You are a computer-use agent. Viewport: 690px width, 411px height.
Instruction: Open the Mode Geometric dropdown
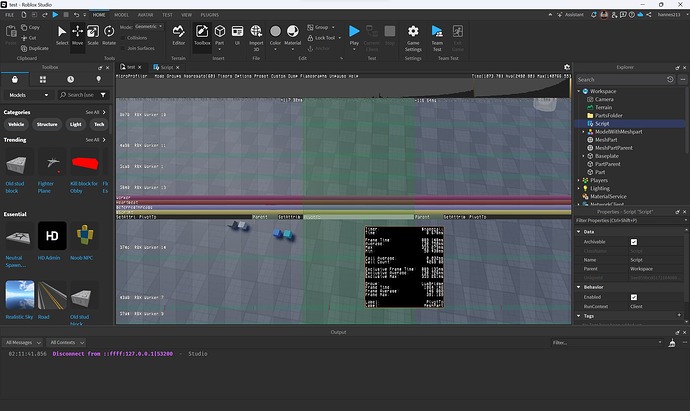149,27
